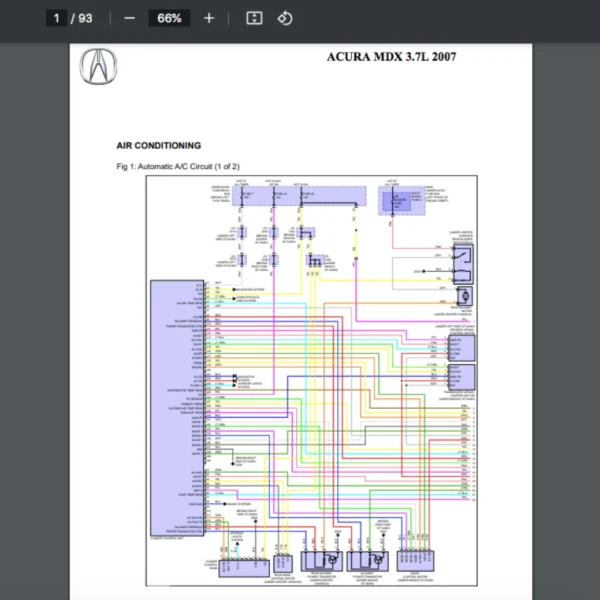Click the 66% zoom level field
The width and height of the screenshot is (600, 600).
click(x=168, y=18)
